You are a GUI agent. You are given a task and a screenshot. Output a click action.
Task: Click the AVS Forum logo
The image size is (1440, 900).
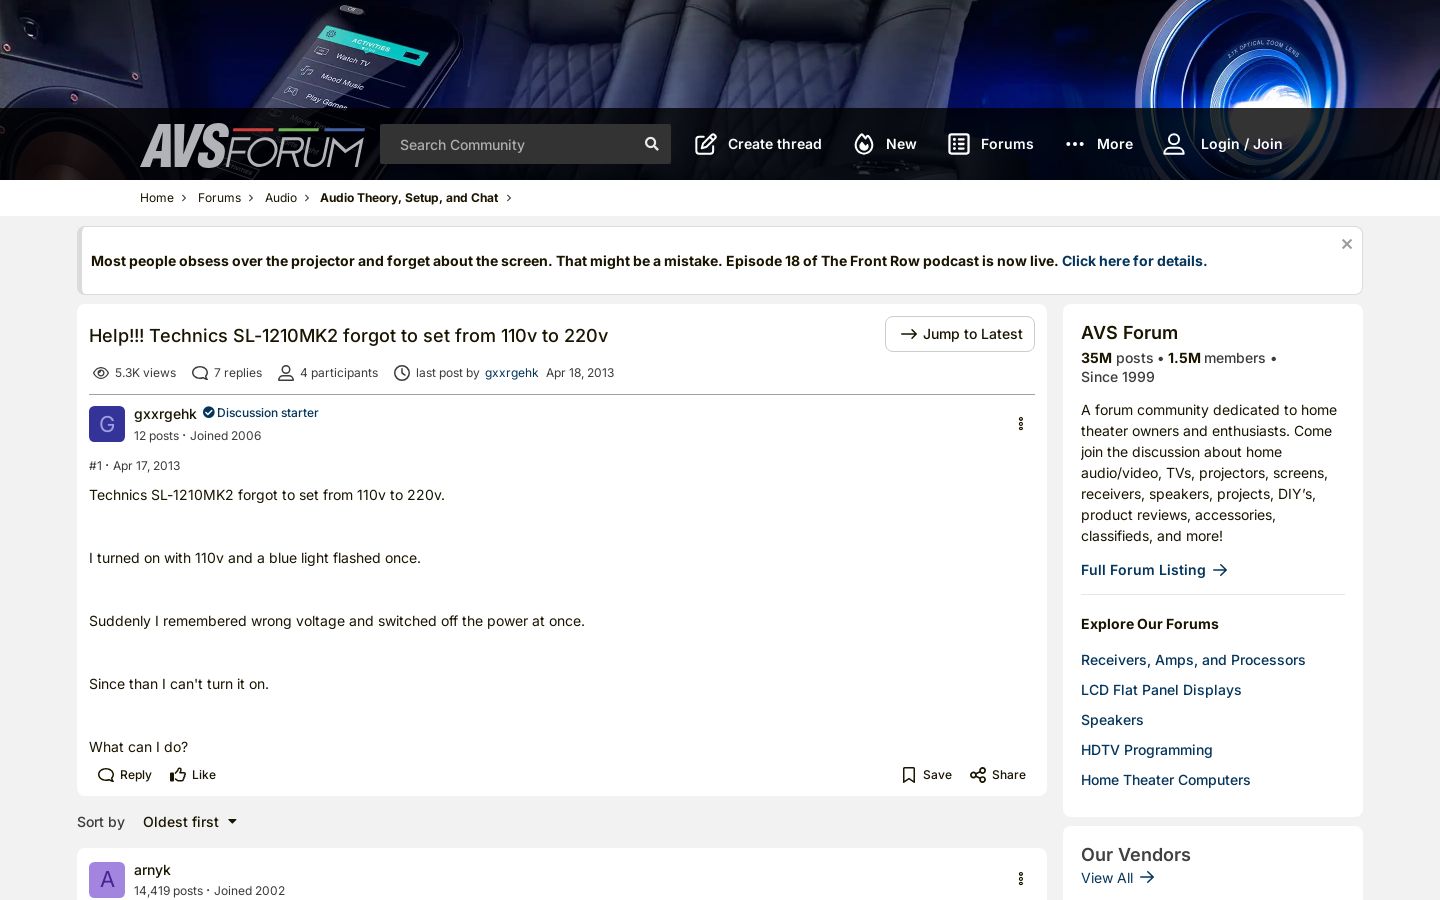click(253, 146)
